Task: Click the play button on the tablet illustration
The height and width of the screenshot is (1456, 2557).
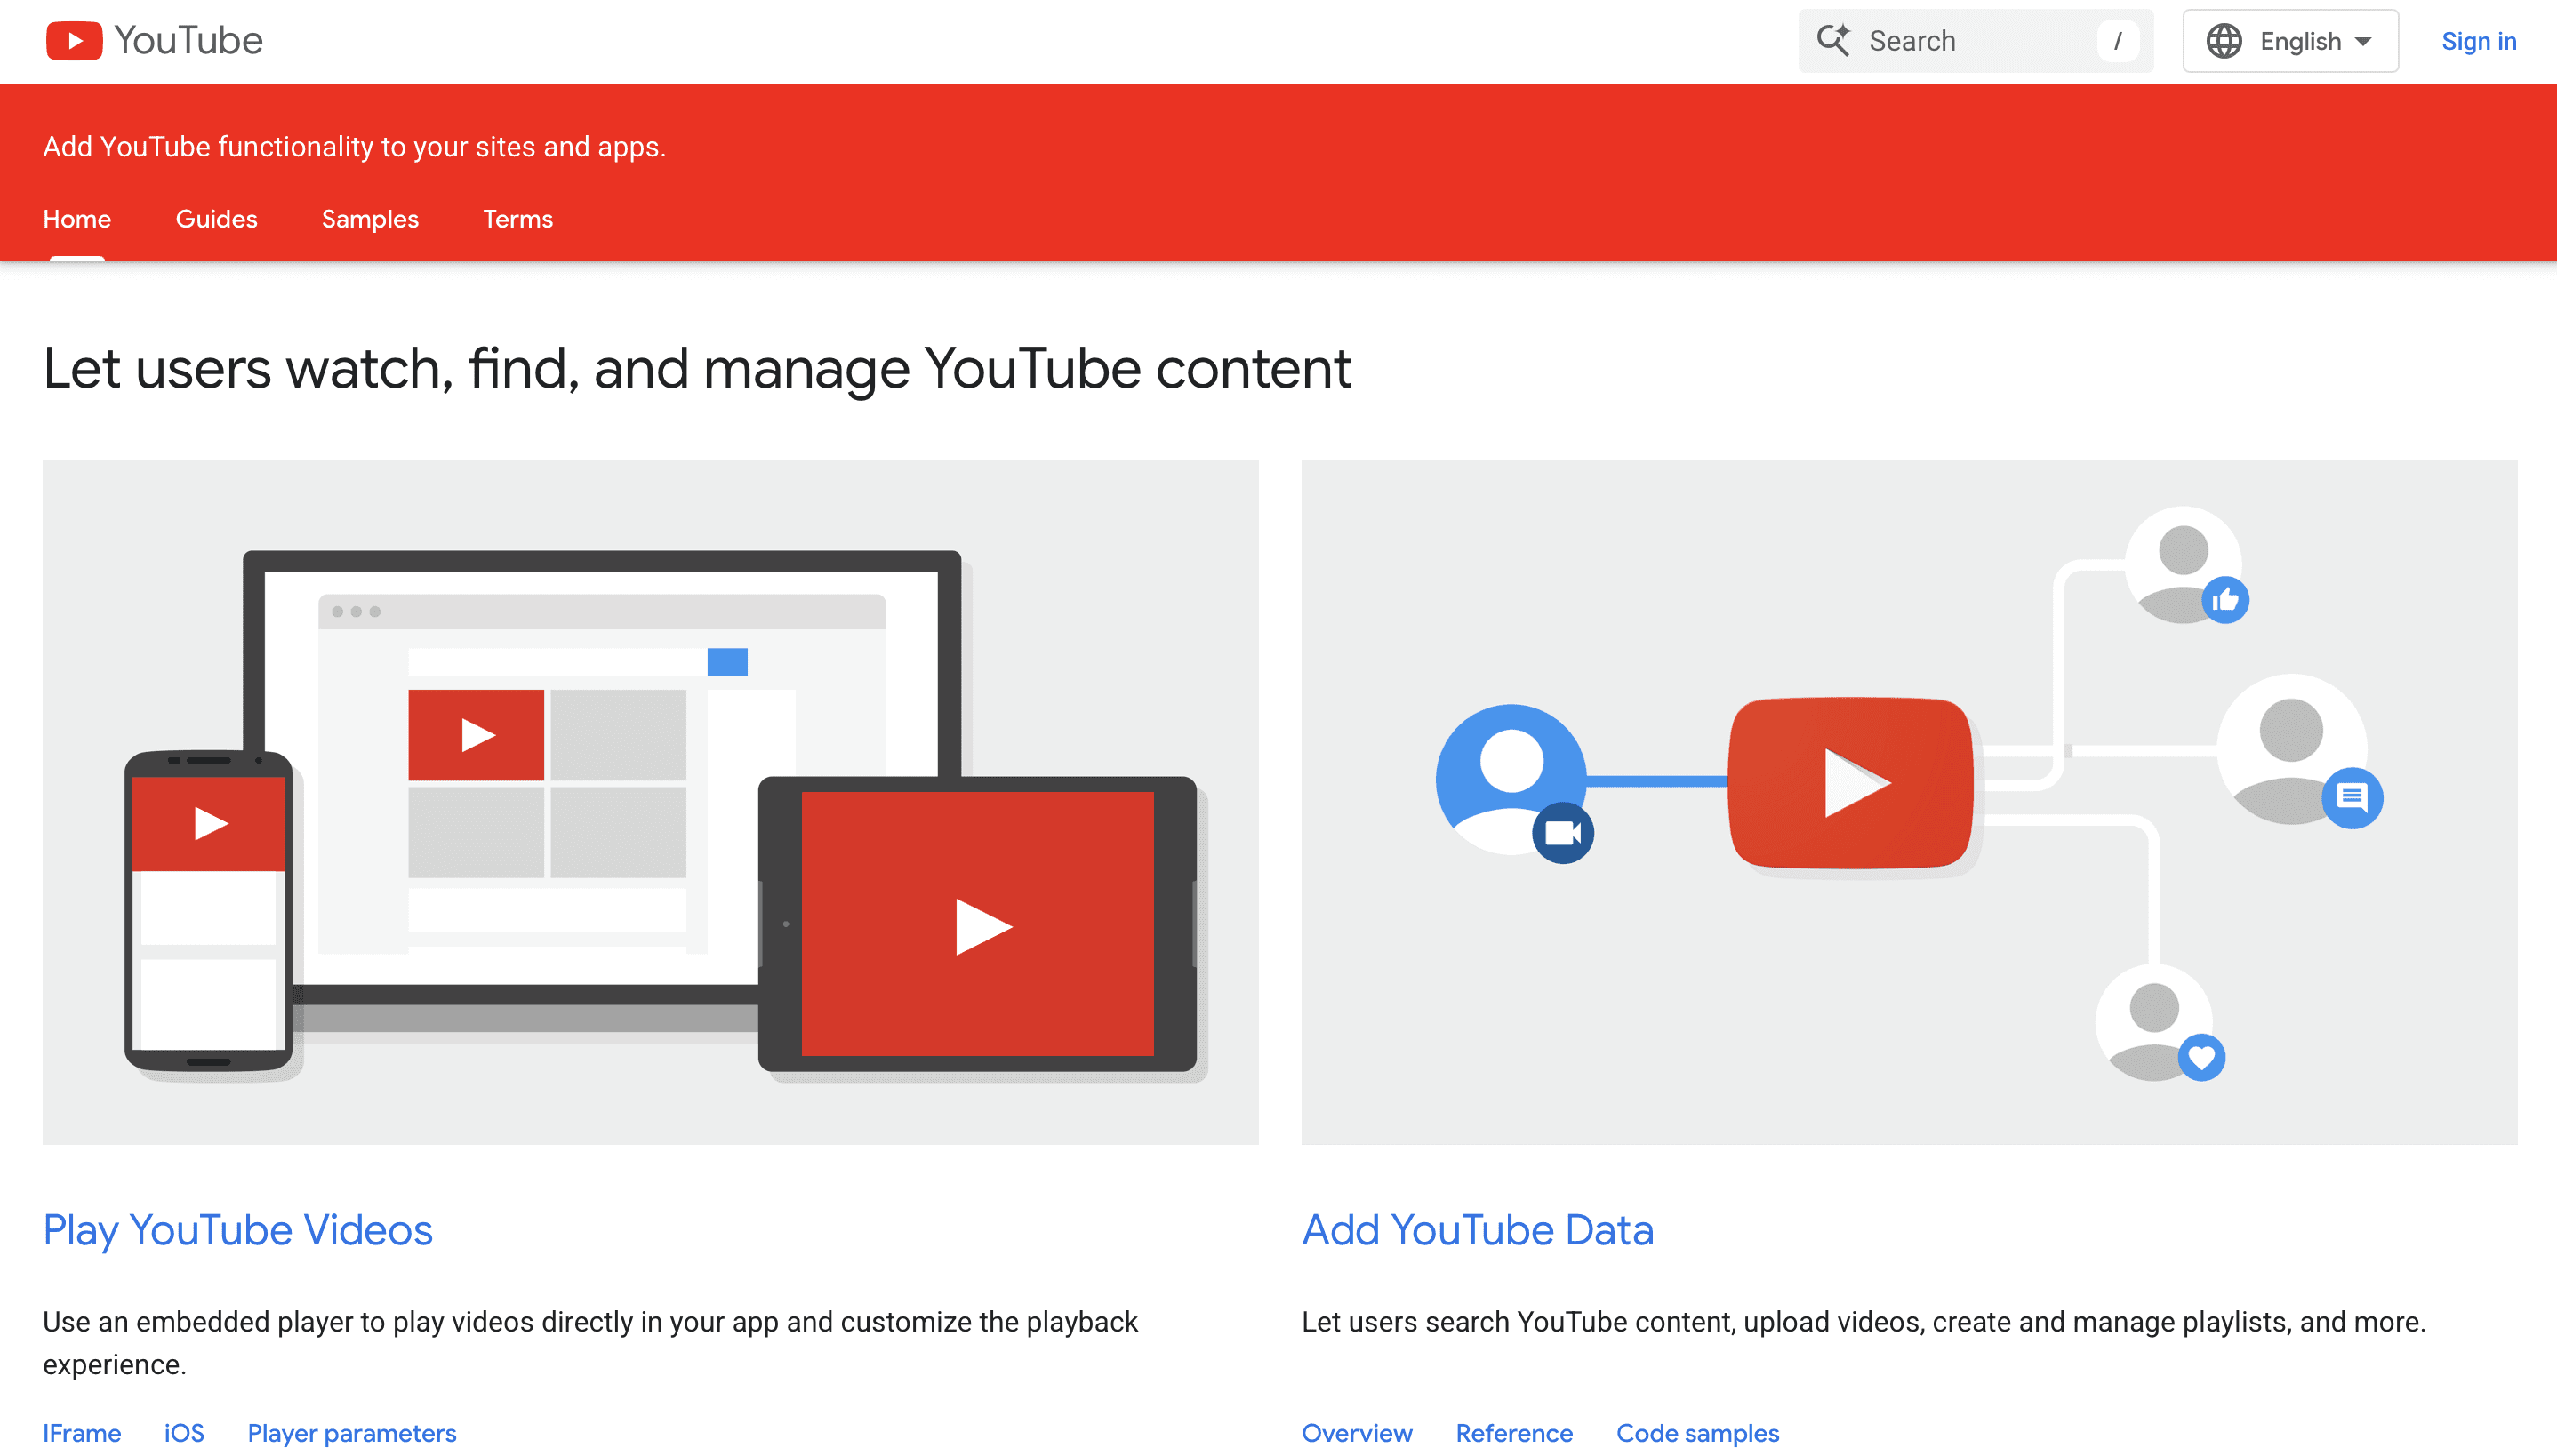Action: tap(980, 925)
